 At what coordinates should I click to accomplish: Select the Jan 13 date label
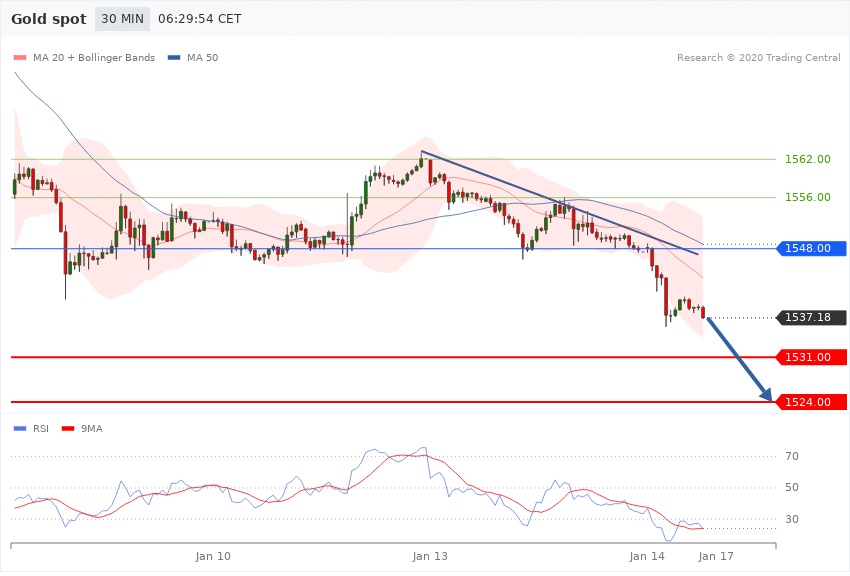(430, 554)
